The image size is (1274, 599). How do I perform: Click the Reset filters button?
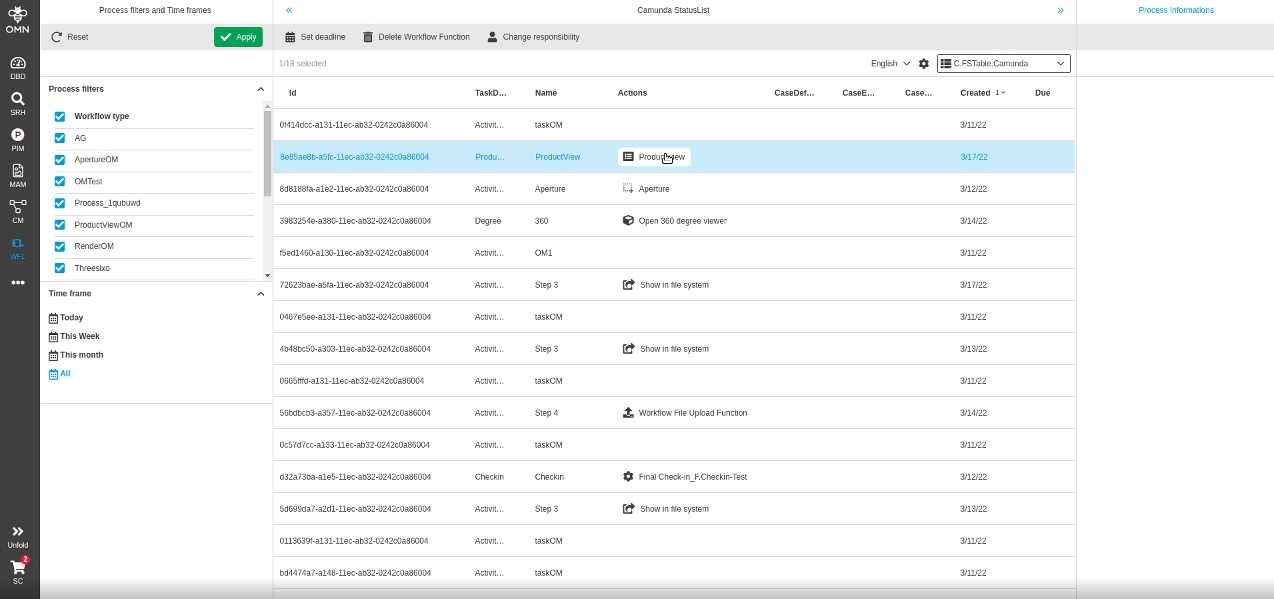click(x=70, y=37)
